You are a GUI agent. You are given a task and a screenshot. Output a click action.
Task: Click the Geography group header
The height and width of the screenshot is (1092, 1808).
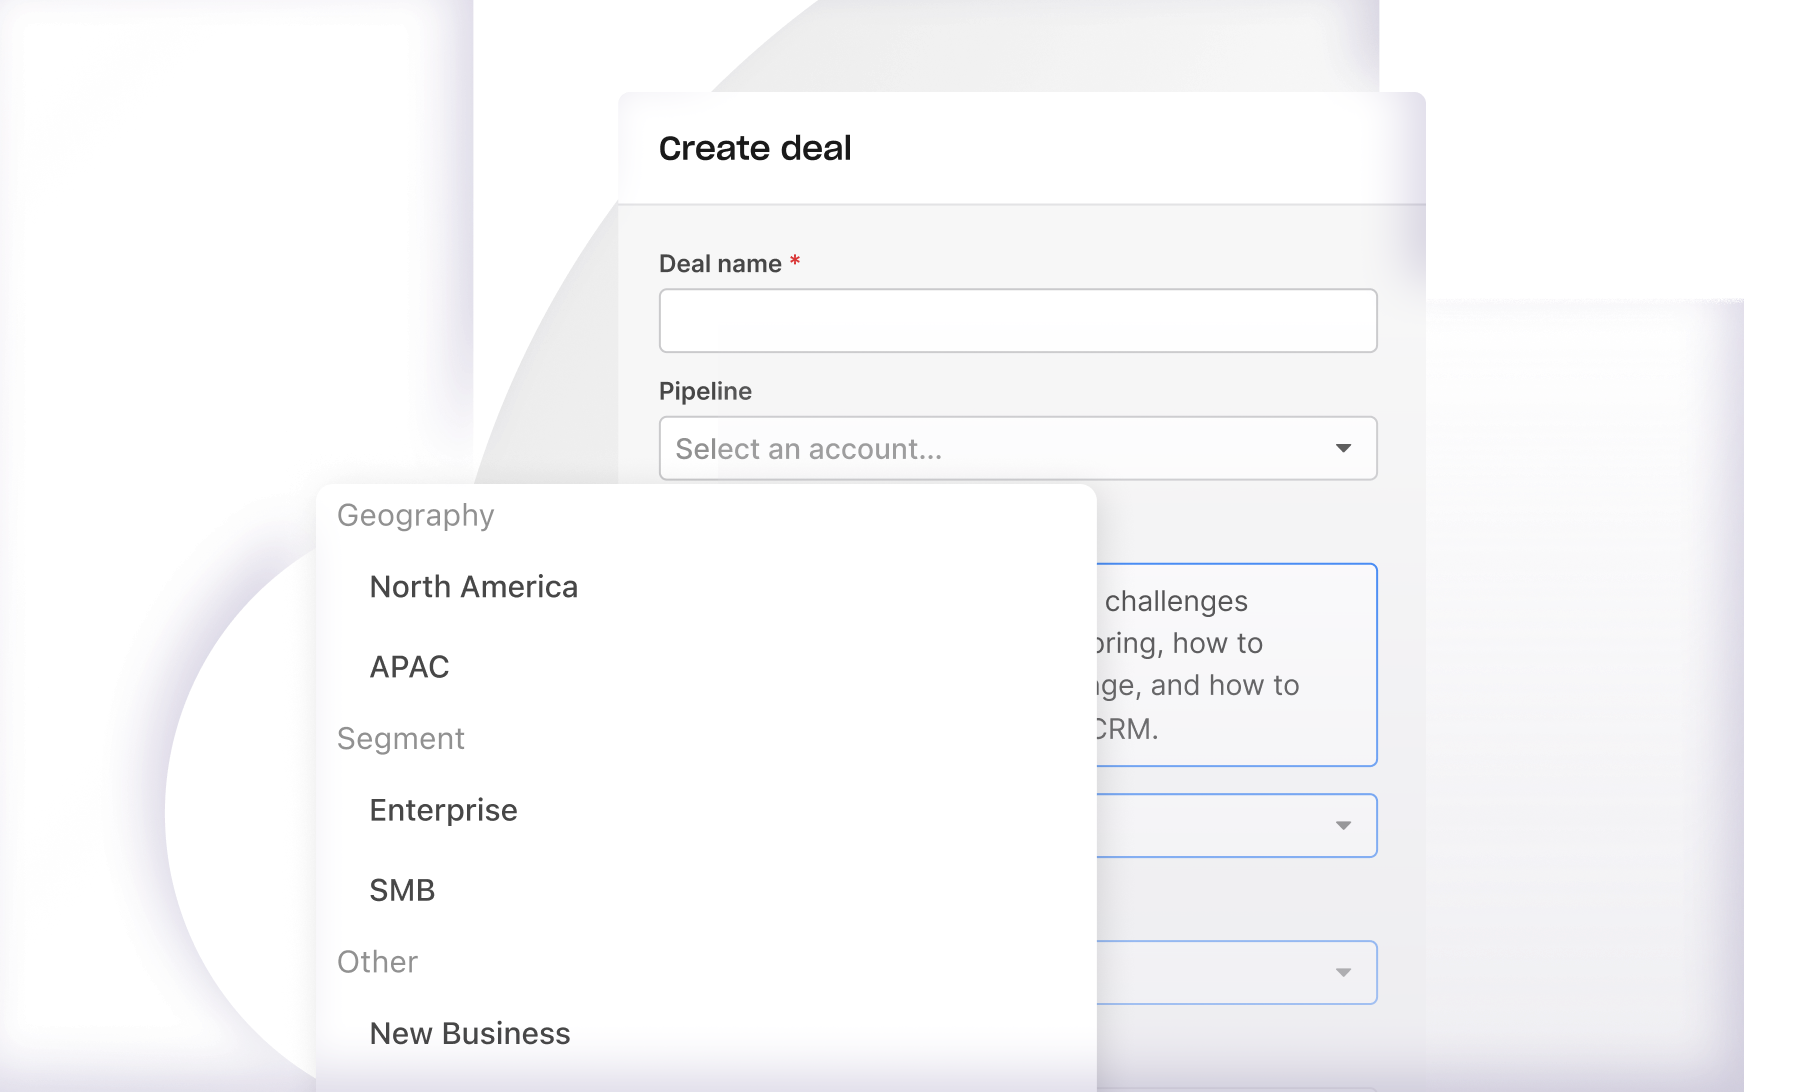tap(416, 515)
